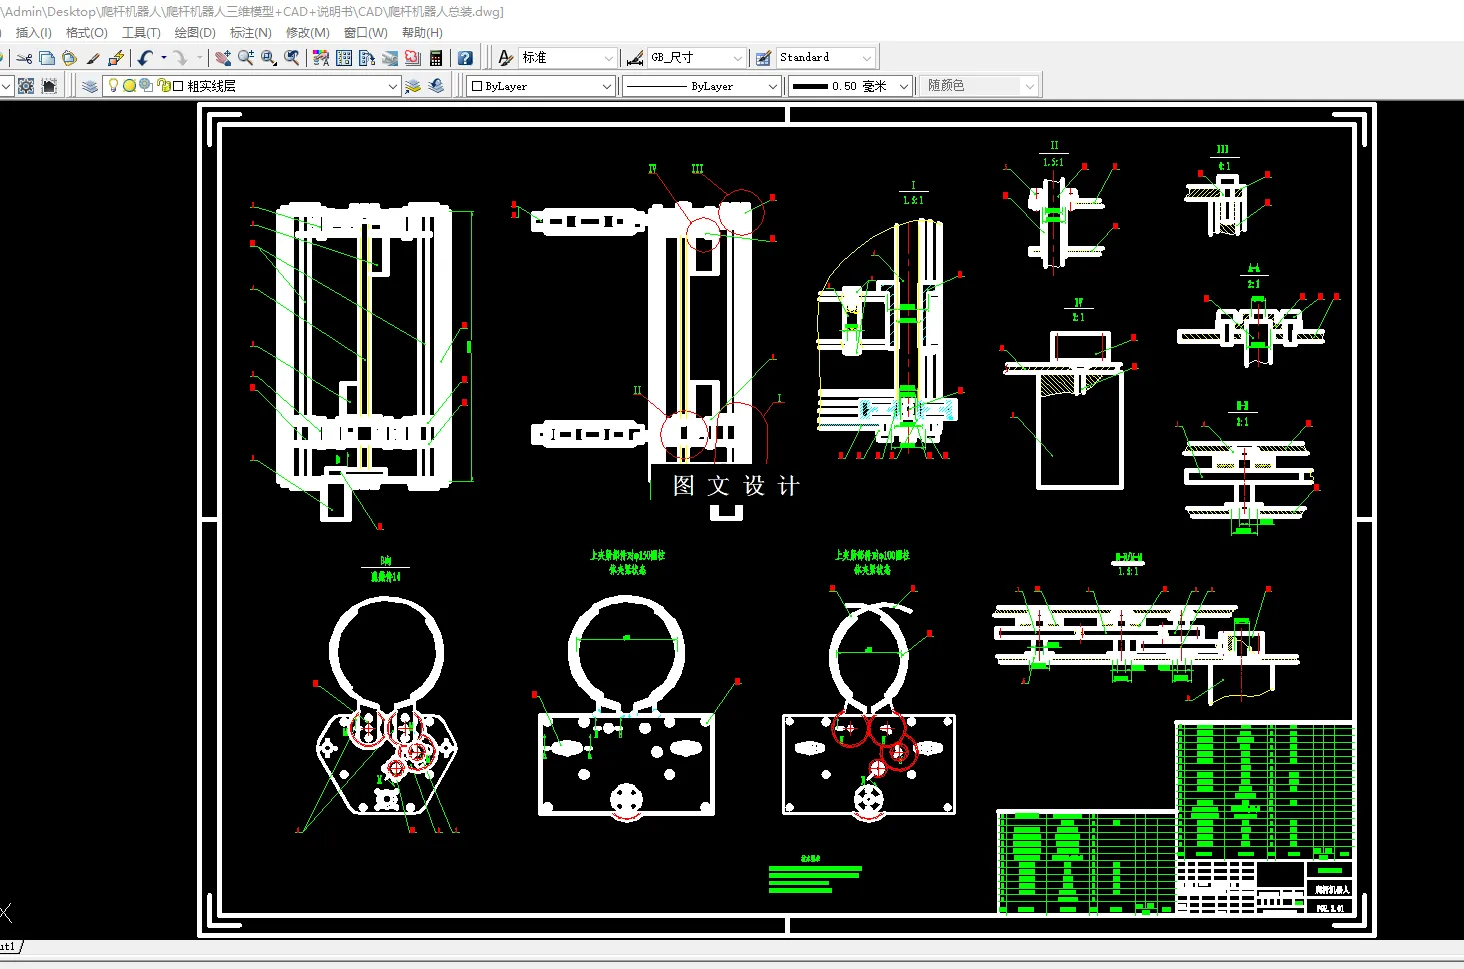Image resolution: width=1464 pixels, height=969 pixels.
Task: Toggle the layer lock padlock icon
Action: pyautogui.click(x=162, y=86)
